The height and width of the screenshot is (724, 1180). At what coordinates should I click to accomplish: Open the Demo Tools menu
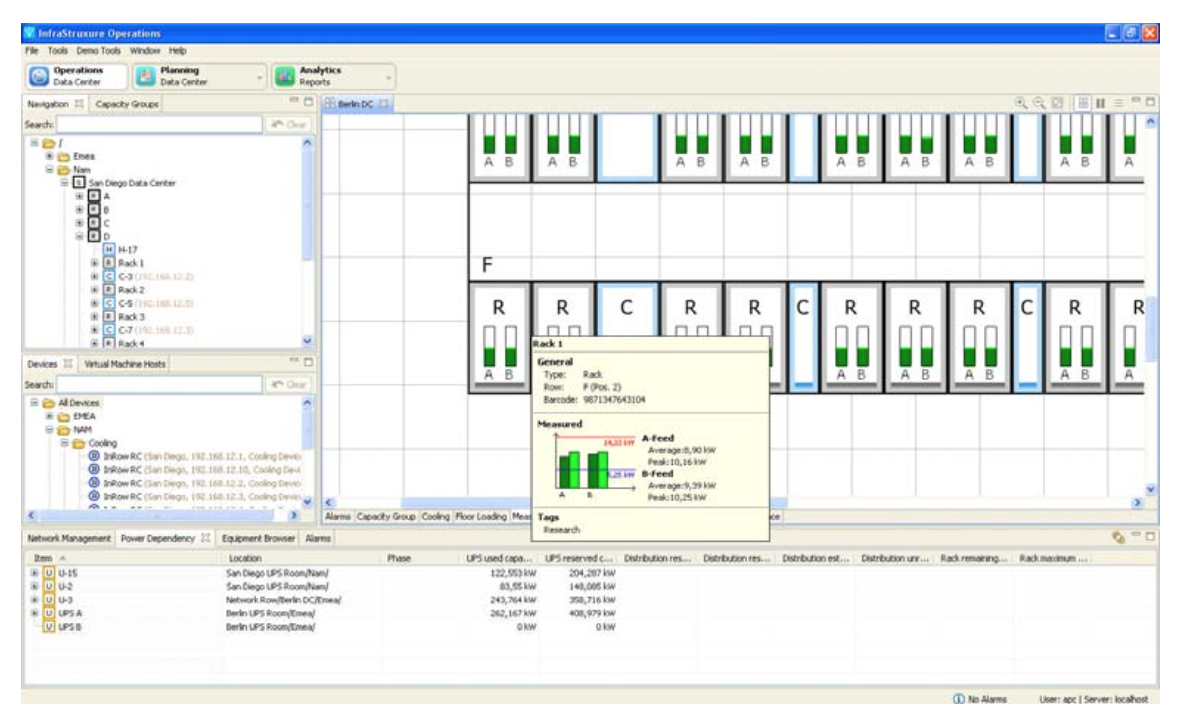point(98,50)
